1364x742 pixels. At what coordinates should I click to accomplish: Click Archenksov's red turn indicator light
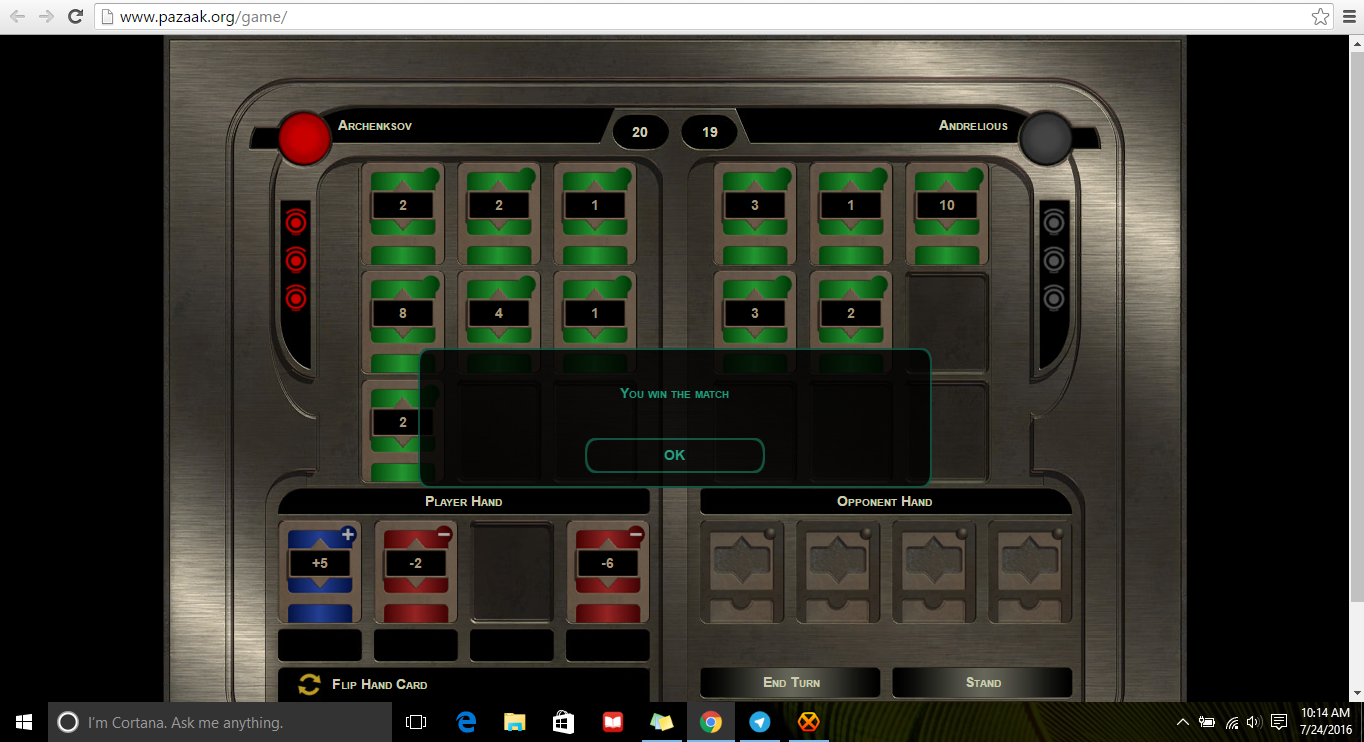point(304,138)
